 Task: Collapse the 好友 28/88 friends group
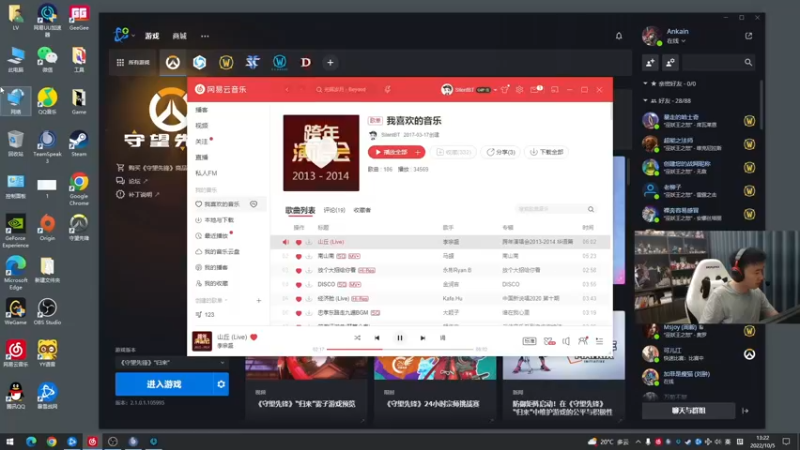point(645,101)
